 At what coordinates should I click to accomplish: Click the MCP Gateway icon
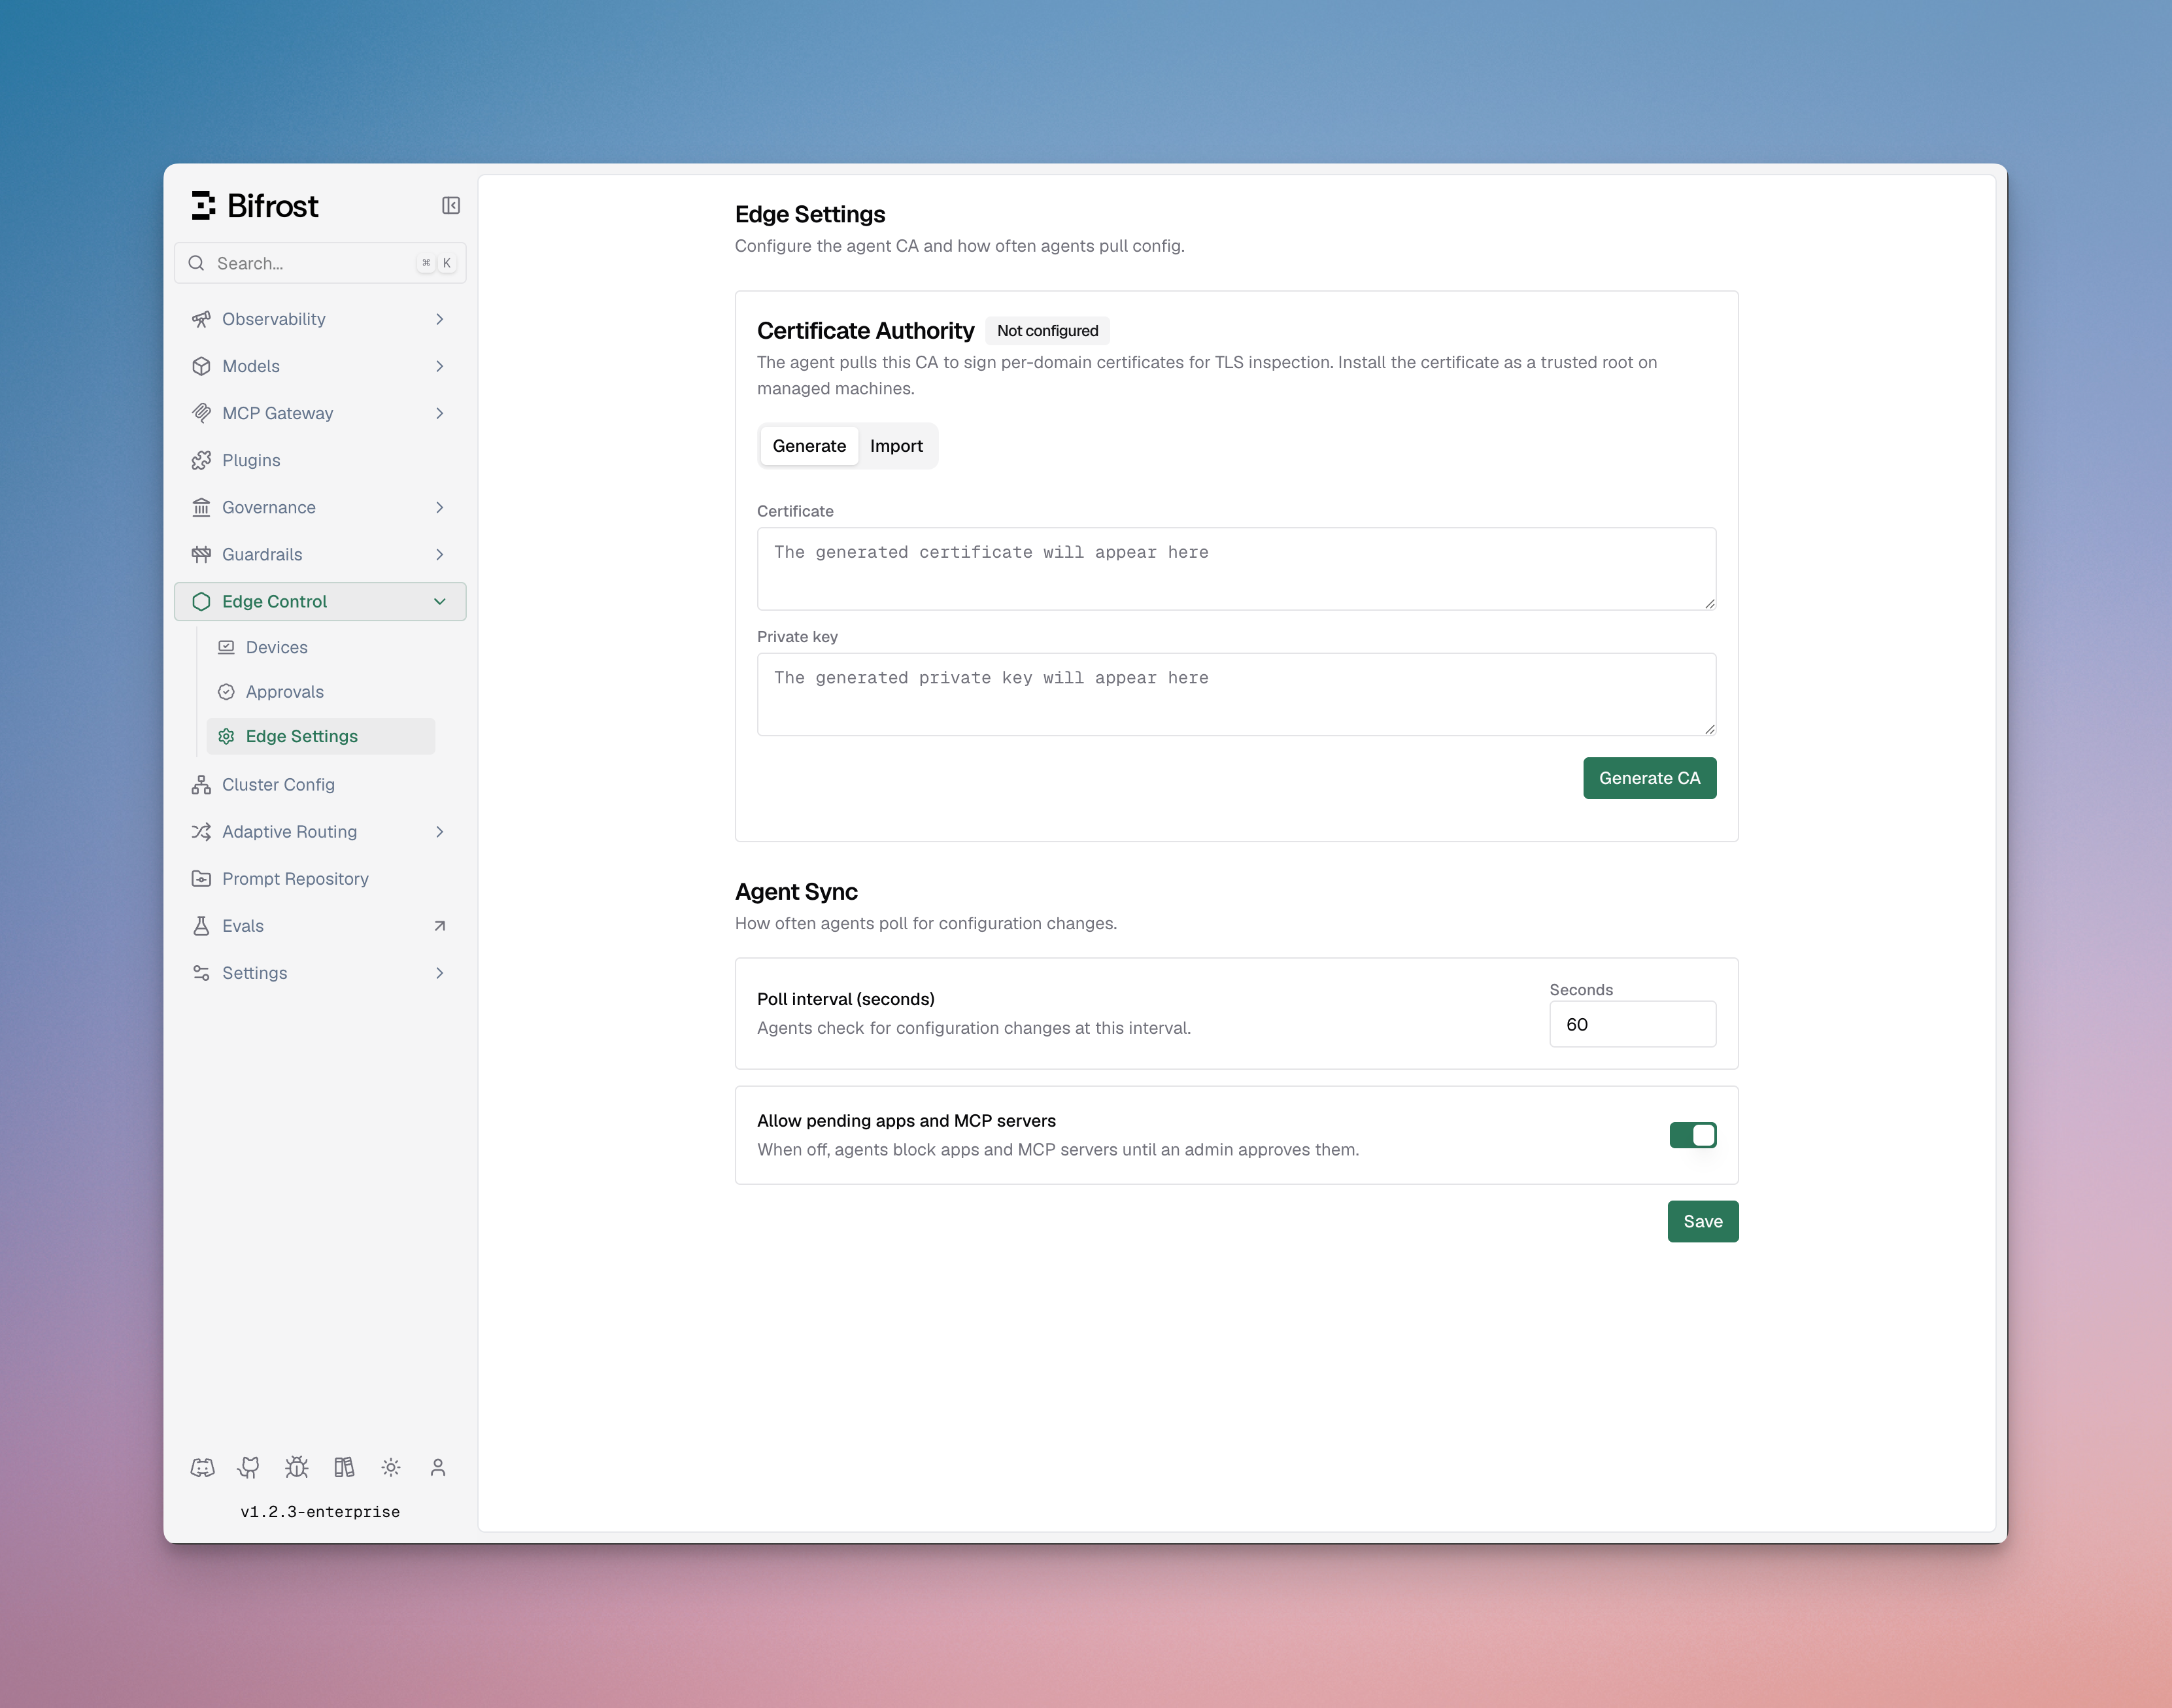coord(201,413)
